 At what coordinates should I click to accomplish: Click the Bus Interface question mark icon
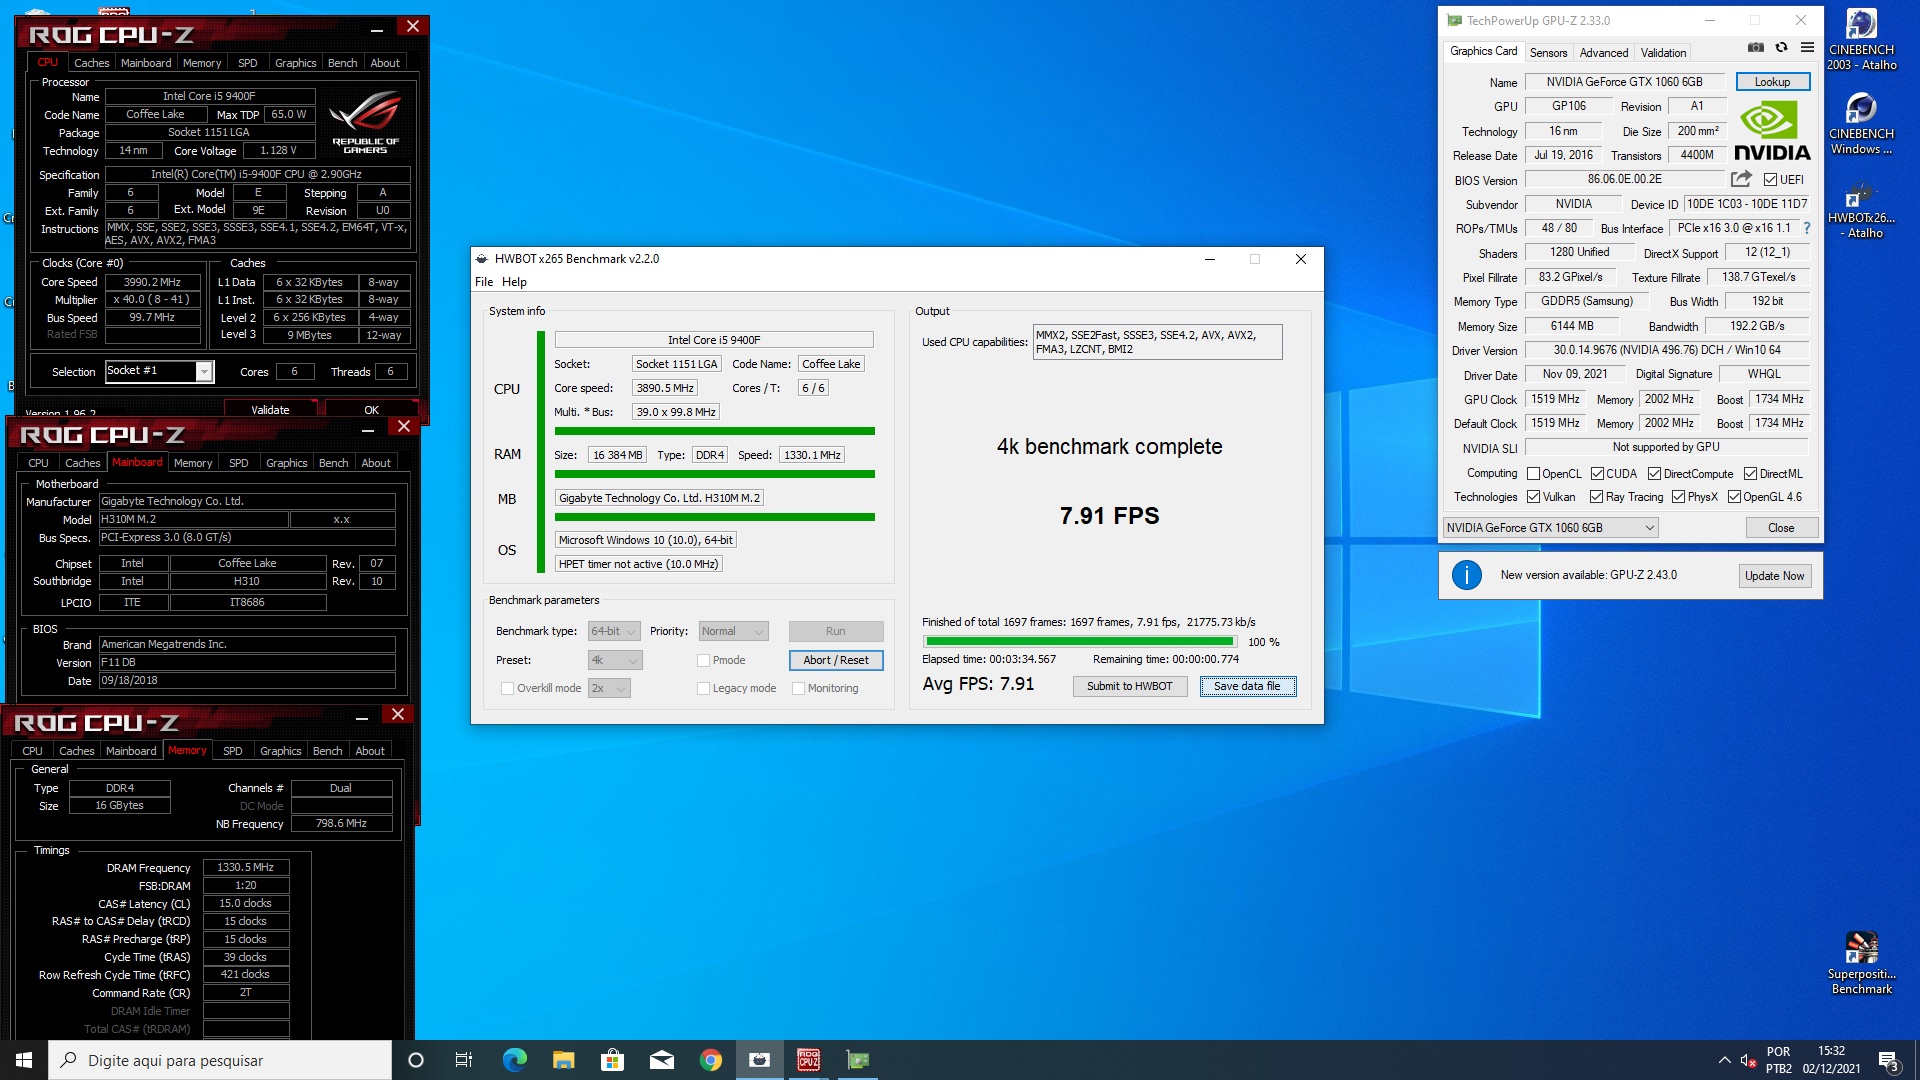click(1807, 228)
